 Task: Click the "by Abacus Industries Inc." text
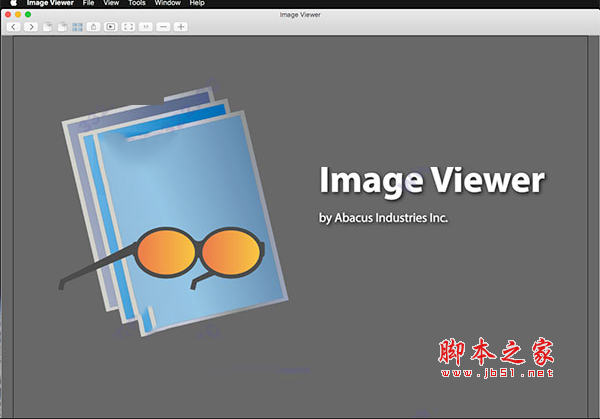(383, 218)
